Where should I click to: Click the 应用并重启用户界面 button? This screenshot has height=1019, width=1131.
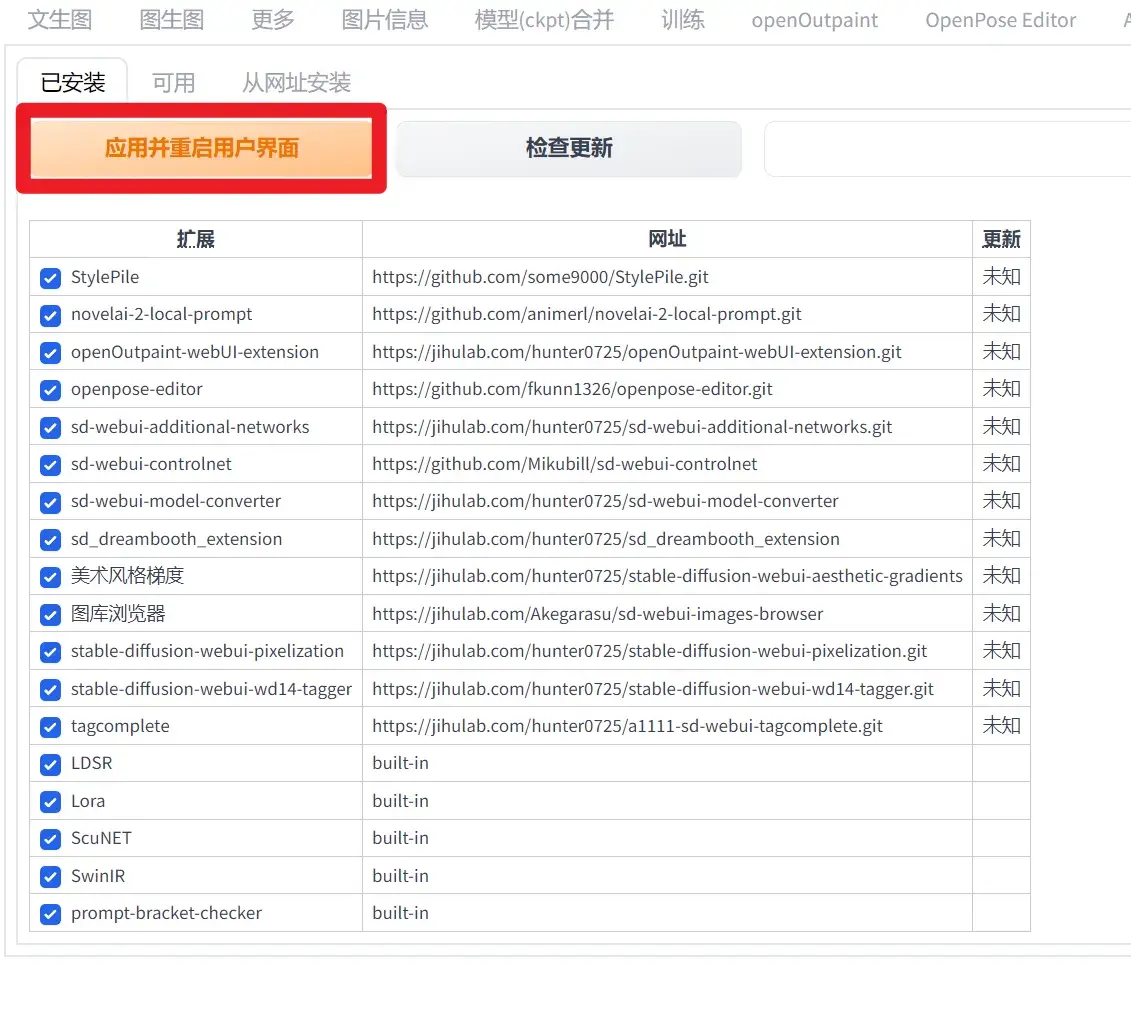click(x=201, y=149)
